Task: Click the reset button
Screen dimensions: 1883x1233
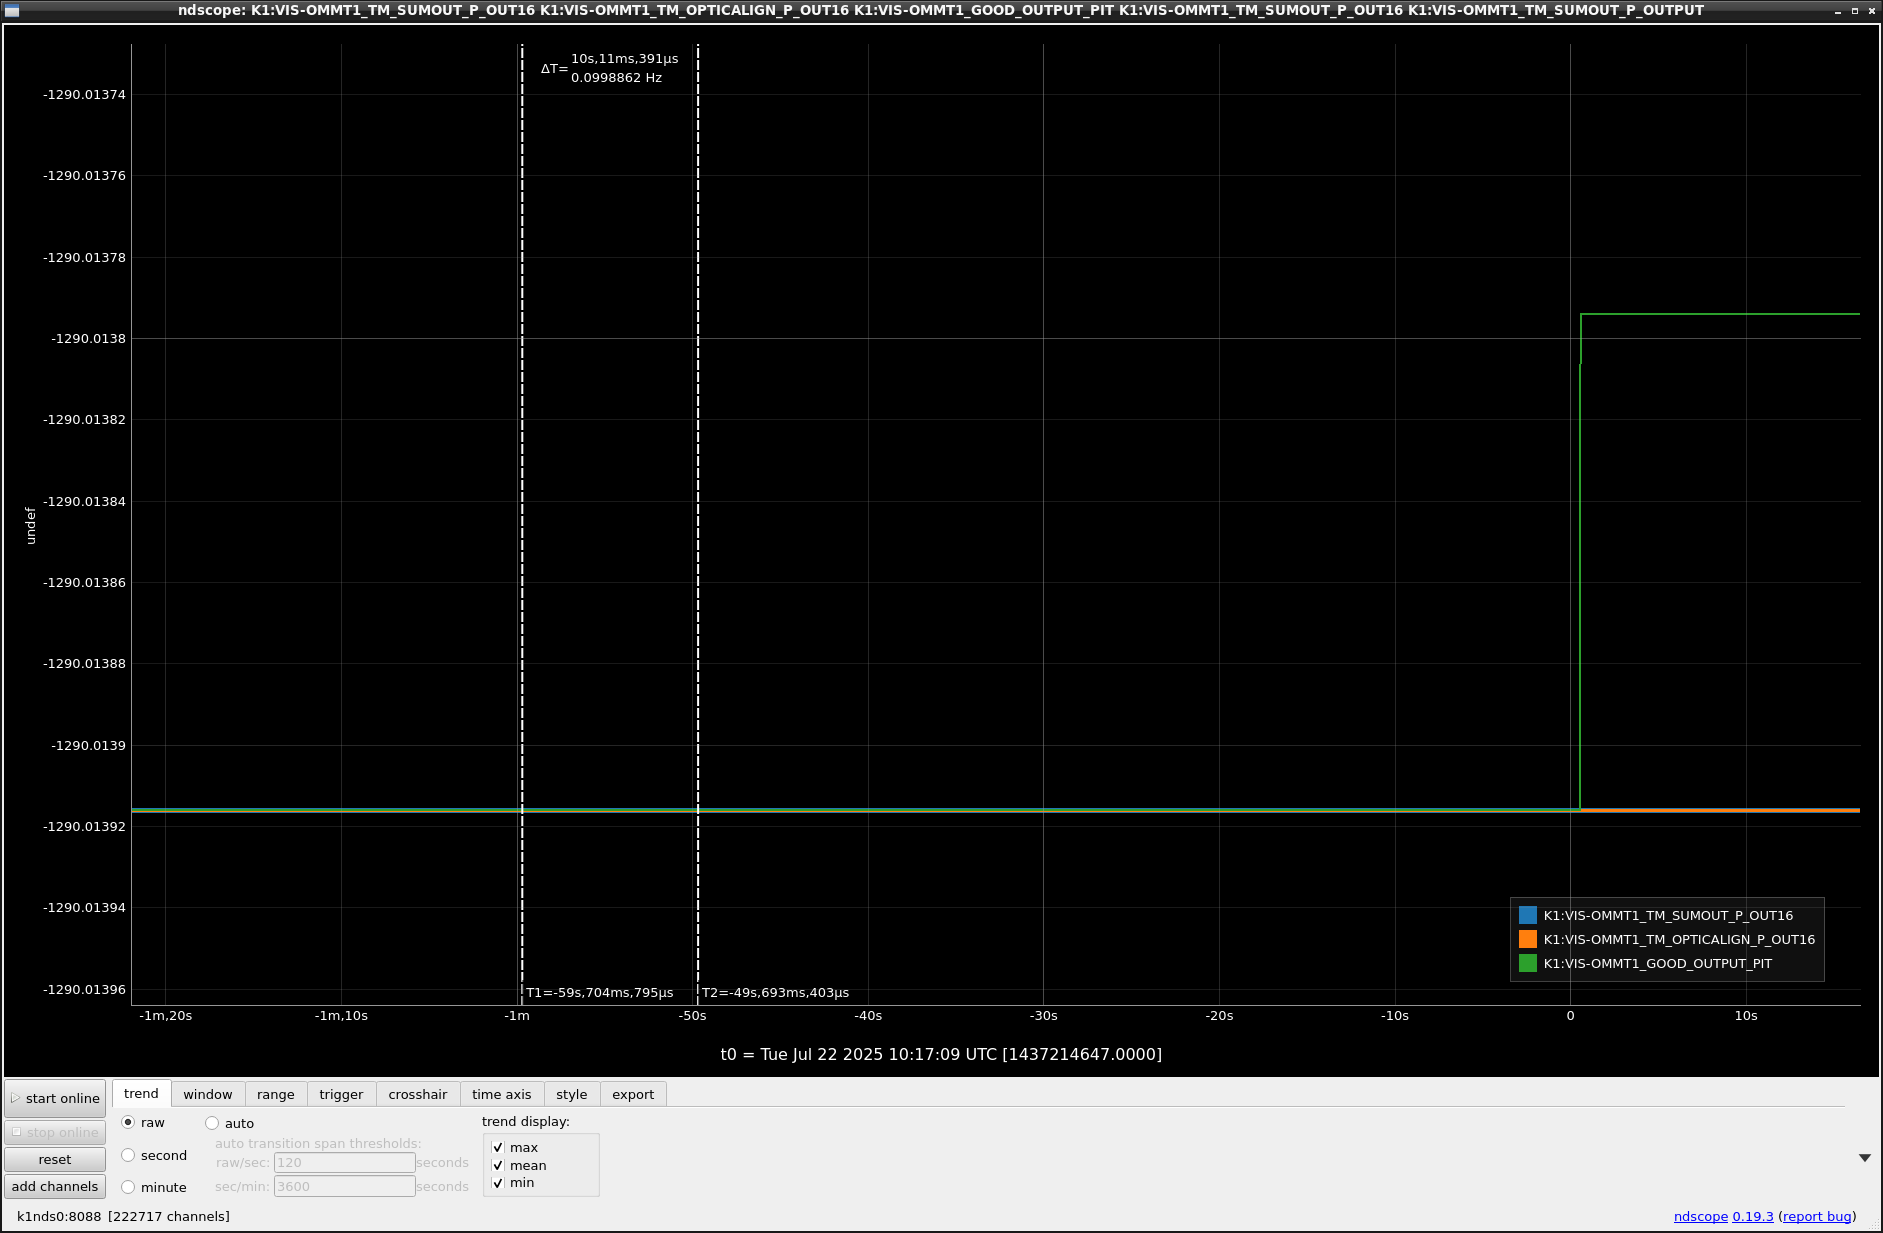Action: pos(55,1159)
